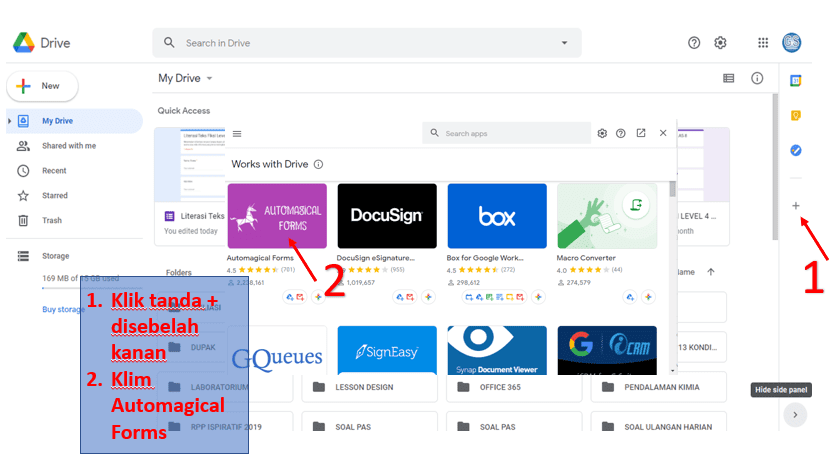The height and width of the screenshot is (468, 834).
Task: Click Macro Converter title text
Action: (x=586, y=258)
